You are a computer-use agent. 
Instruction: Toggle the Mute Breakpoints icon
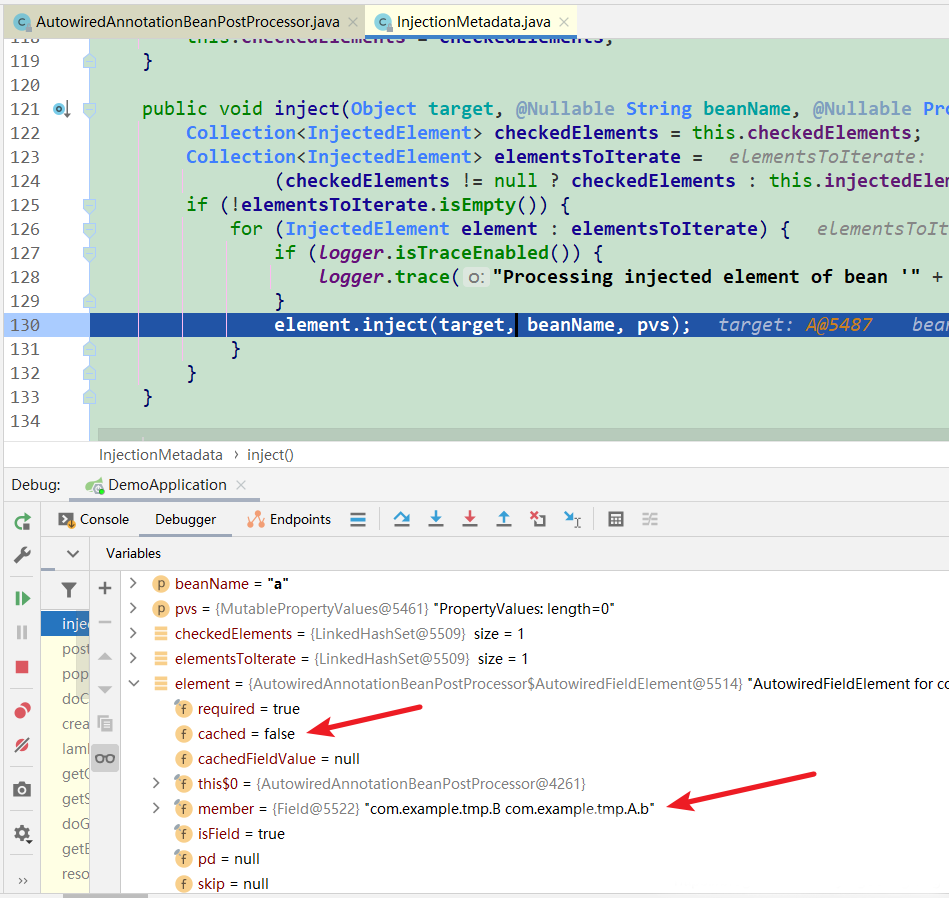[22, 746]
